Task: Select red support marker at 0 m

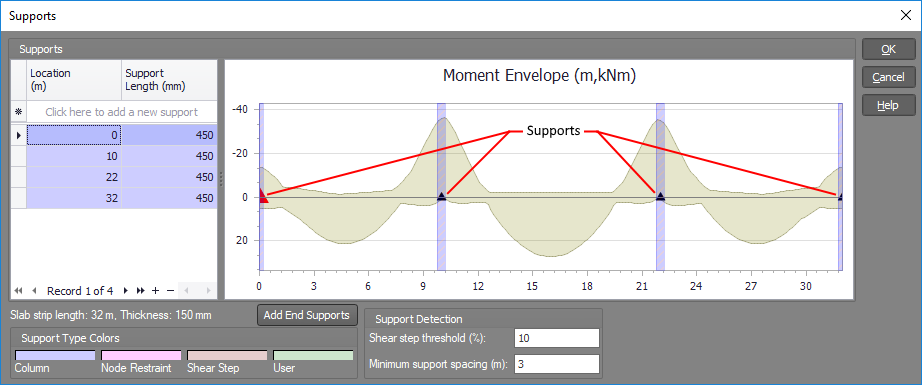Action: pos(263,197)
